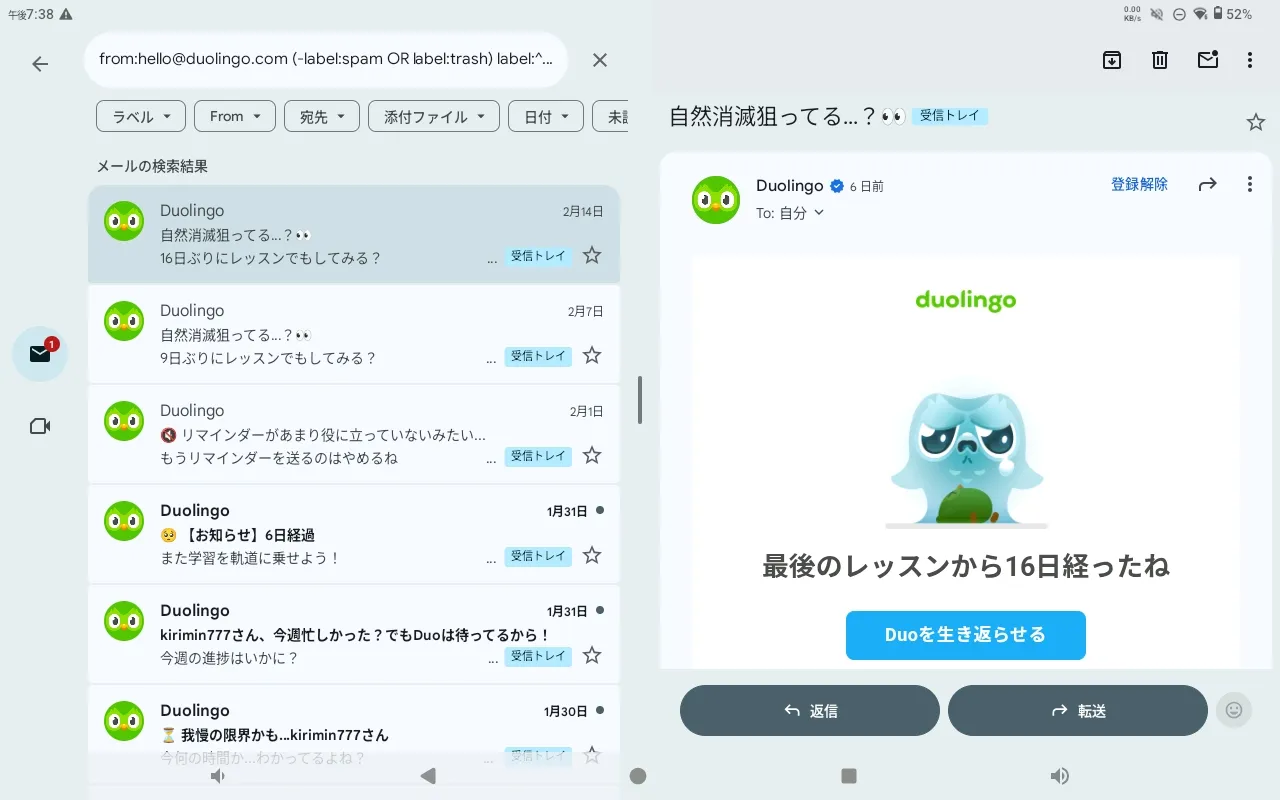This screenshot has height=800, width=1280.
Task: Open the 【お知らせ】6日経過 email
Action: [x=354, y=534]
